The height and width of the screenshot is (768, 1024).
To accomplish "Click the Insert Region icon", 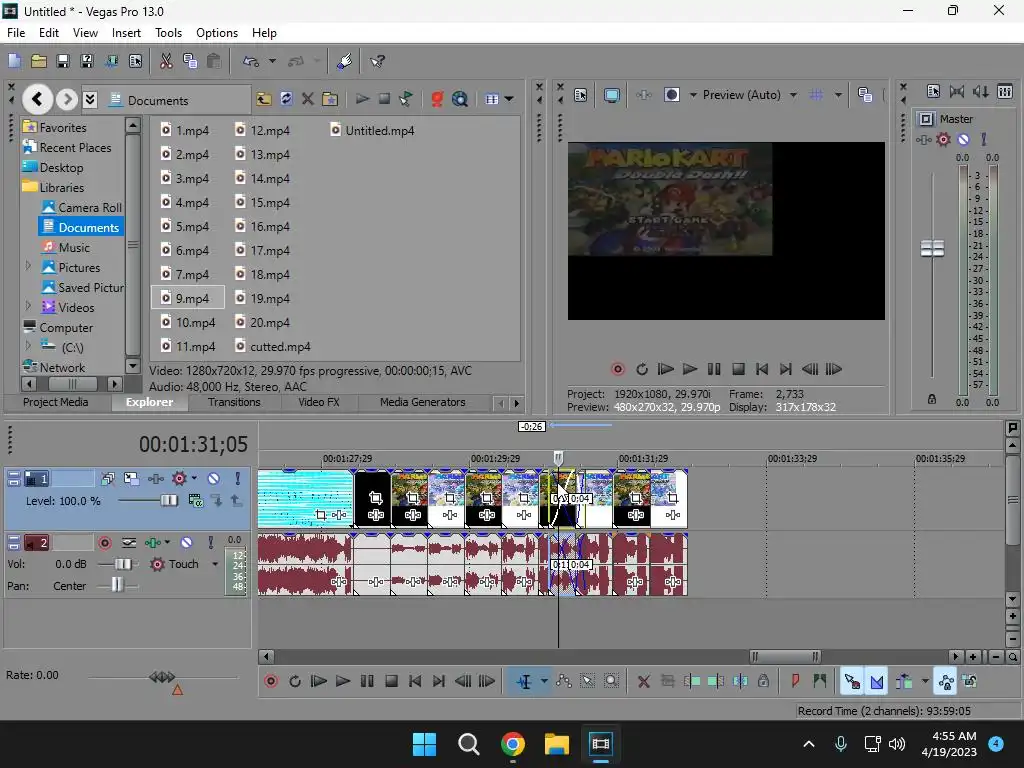I will pyautogui.click(x=820, y=681).
